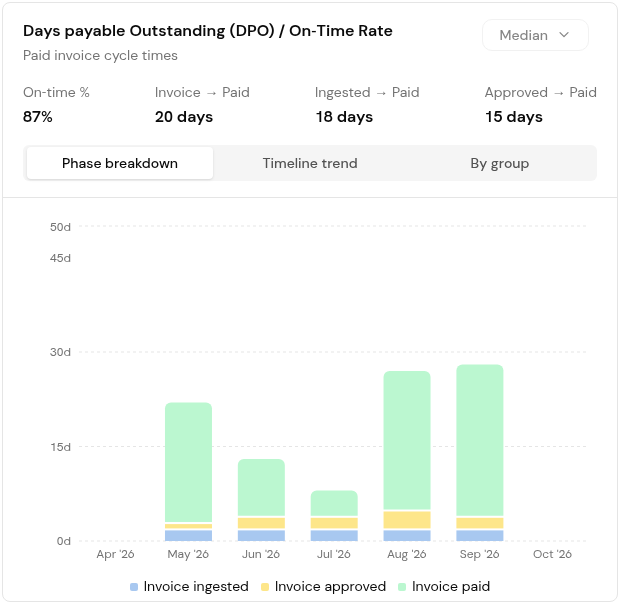Click the 45d y-axis label
The height and width of the screenshot is (604, 620).
click(x=60, y=258)
